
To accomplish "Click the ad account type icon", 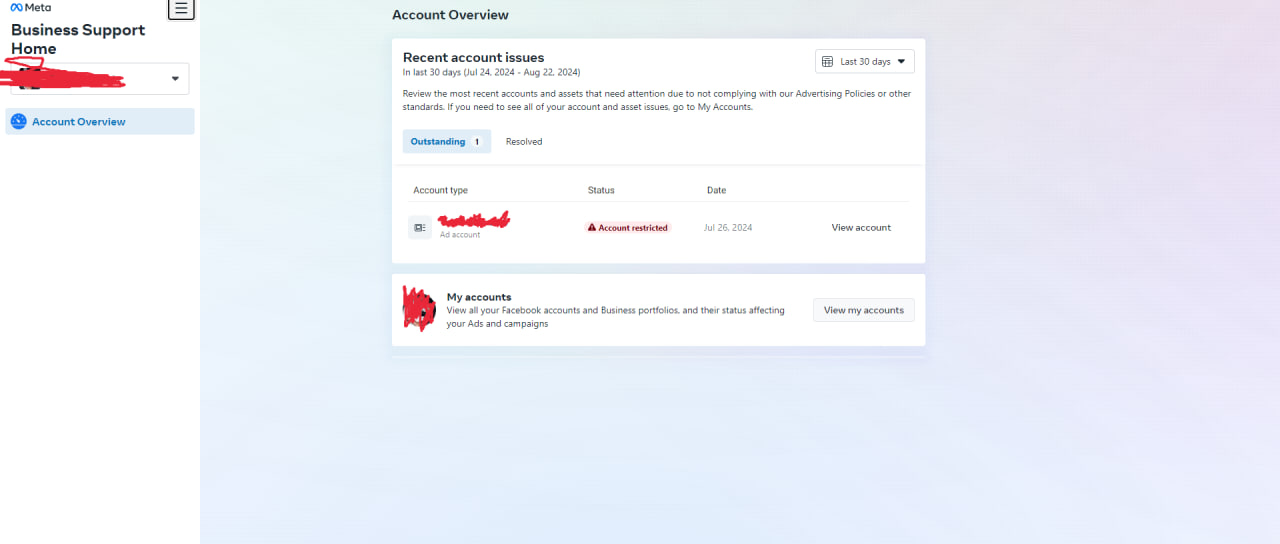I will [420, 228].
